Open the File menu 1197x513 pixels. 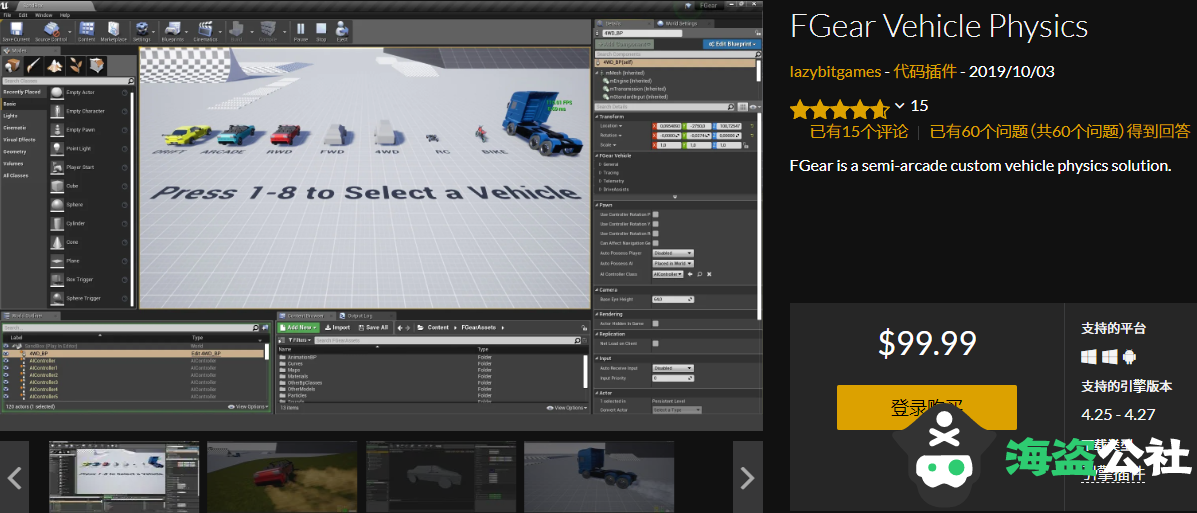7,15
